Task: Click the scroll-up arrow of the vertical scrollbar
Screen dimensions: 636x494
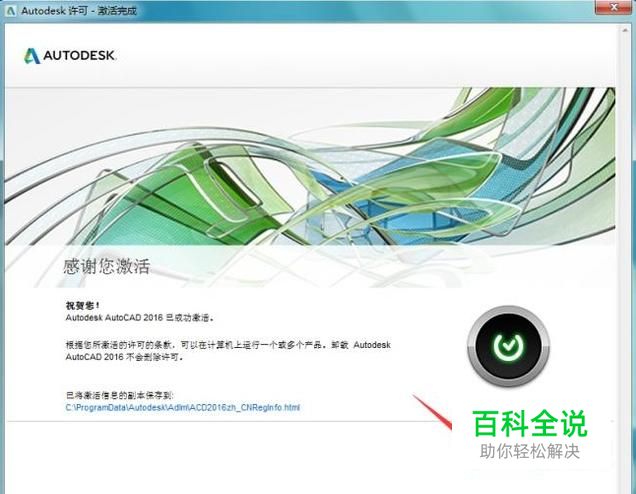Action: tap(625, 32)
